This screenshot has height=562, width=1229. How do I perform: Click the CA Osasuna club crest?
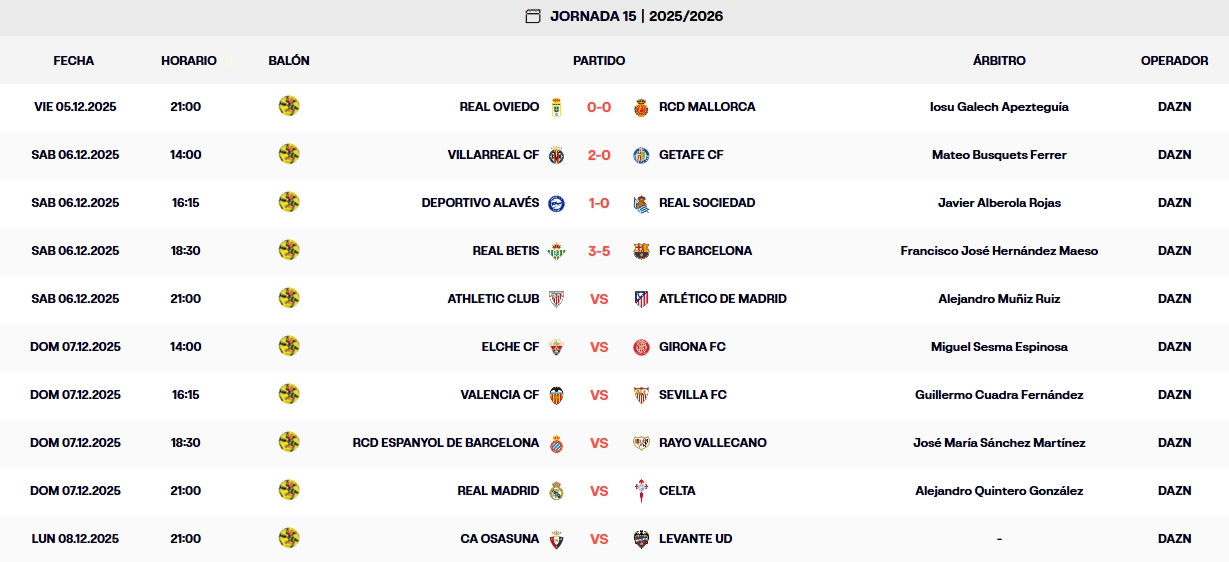[557, 539]
